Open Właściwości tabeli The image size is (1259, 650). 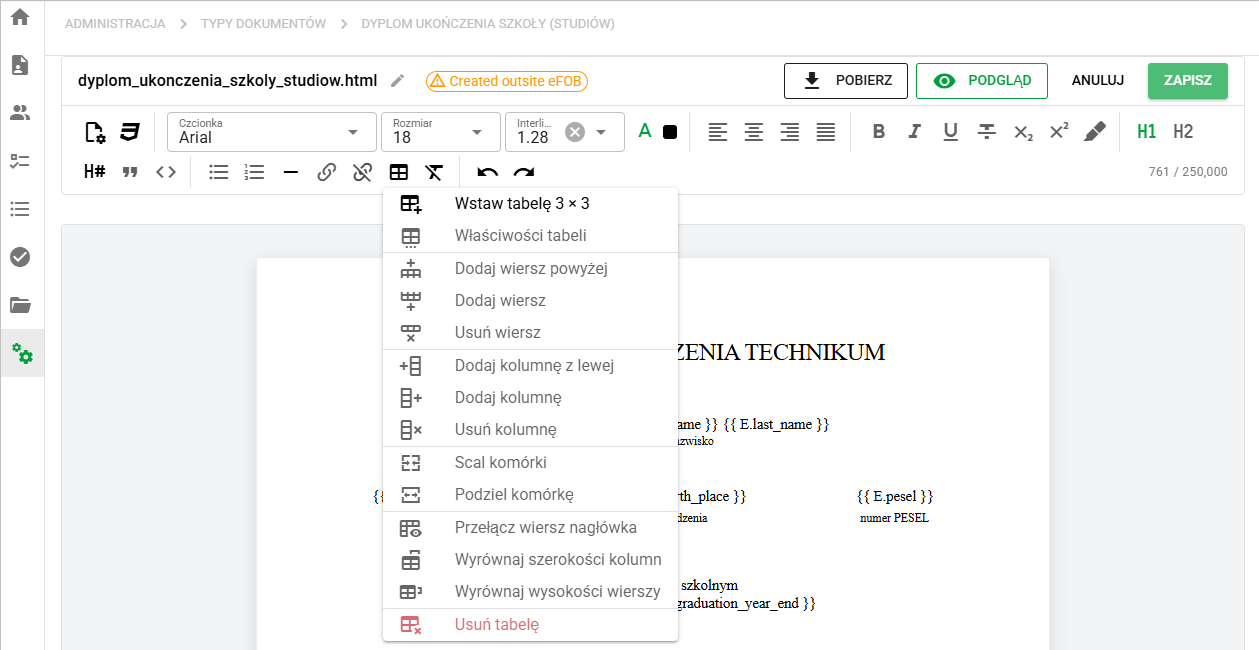(x=530, y=236)
